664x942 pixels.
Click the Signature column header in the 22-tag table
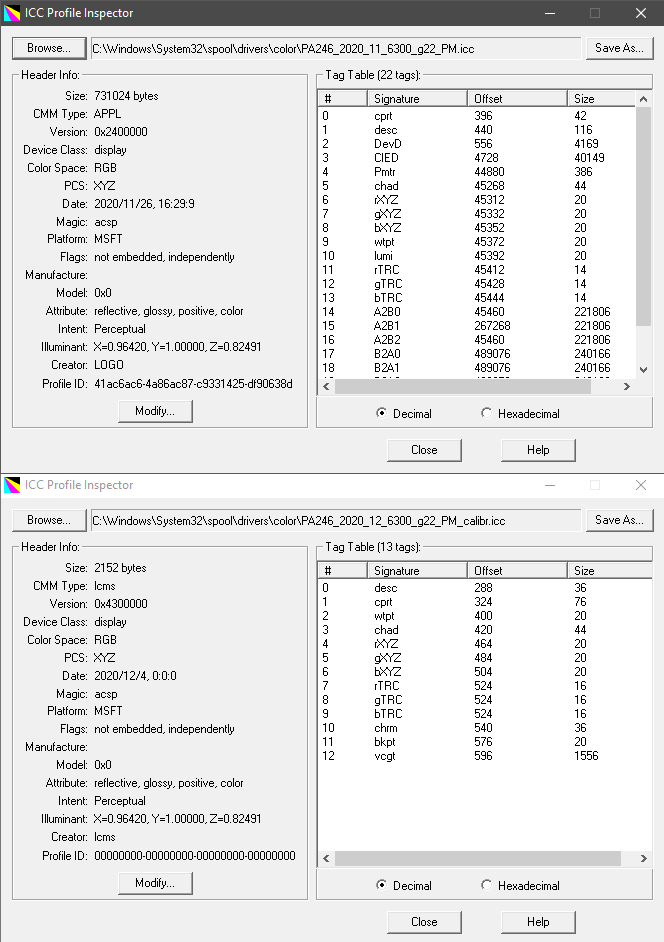pos(416,99)
